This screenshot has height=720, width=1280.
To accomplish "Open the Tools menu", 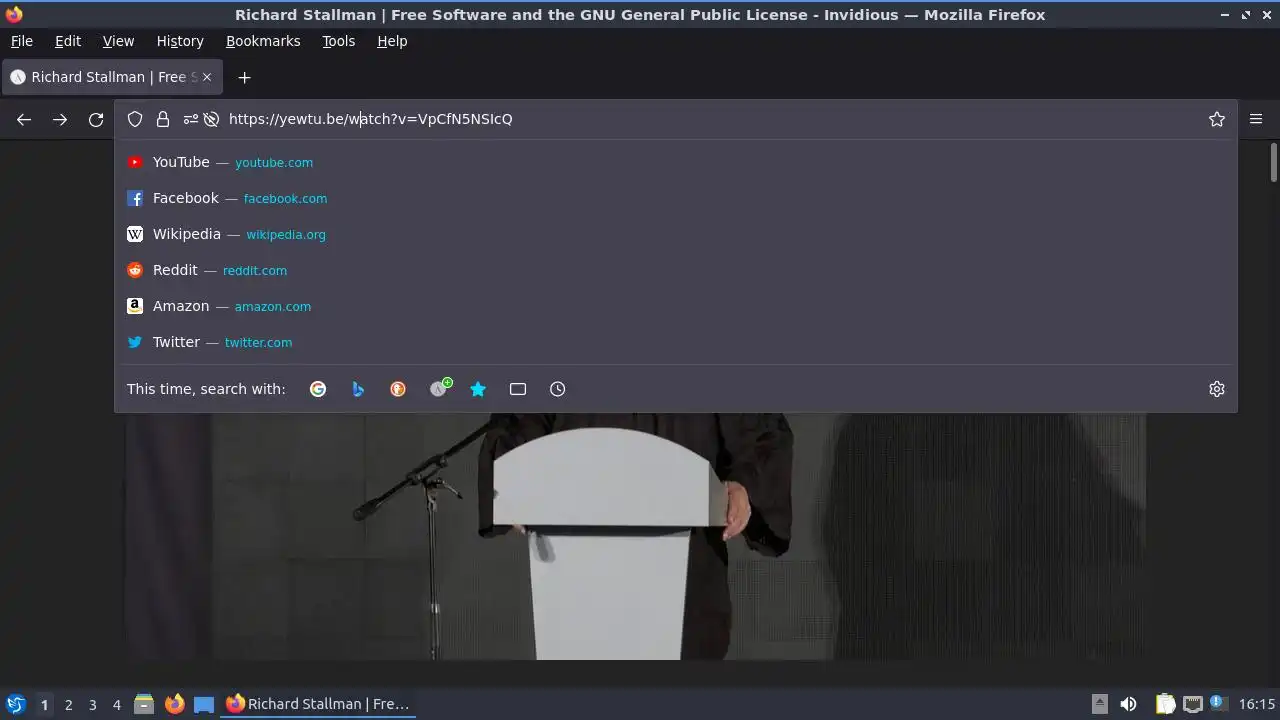I will coord(338,41).
